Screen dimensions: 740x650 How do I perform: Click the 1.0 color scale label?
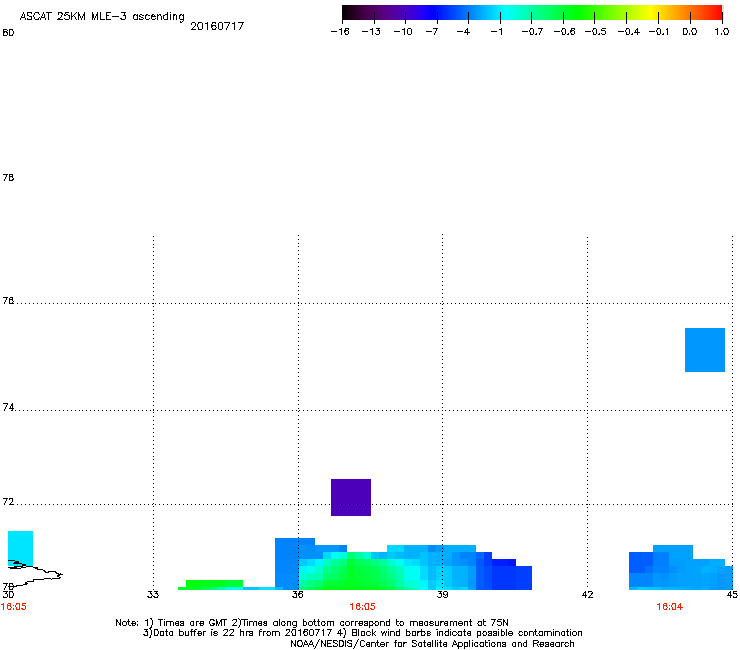722,32
